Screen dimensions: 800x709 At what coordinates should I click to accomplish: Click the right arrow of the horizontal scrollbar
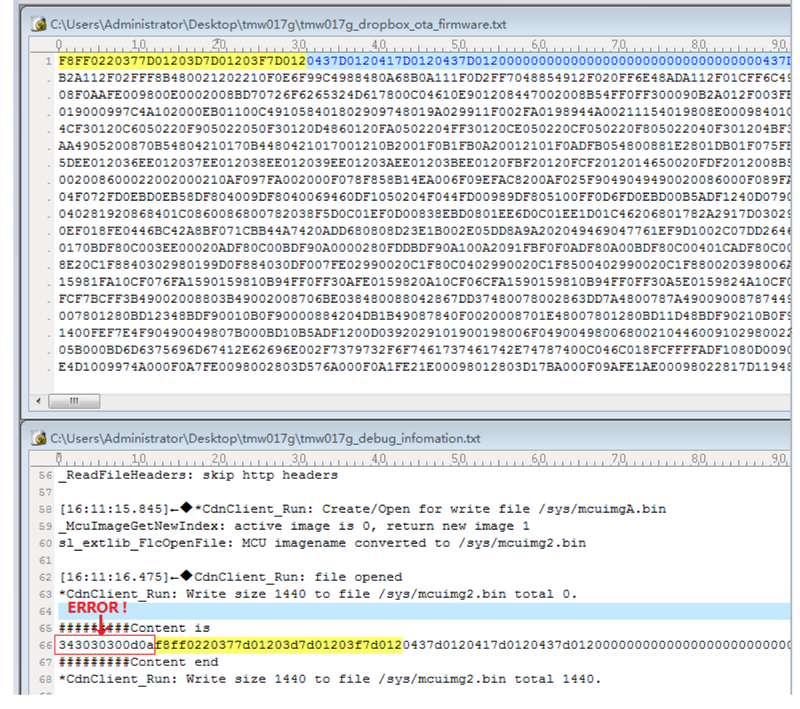pyautogui.click(x=784, y=400)
